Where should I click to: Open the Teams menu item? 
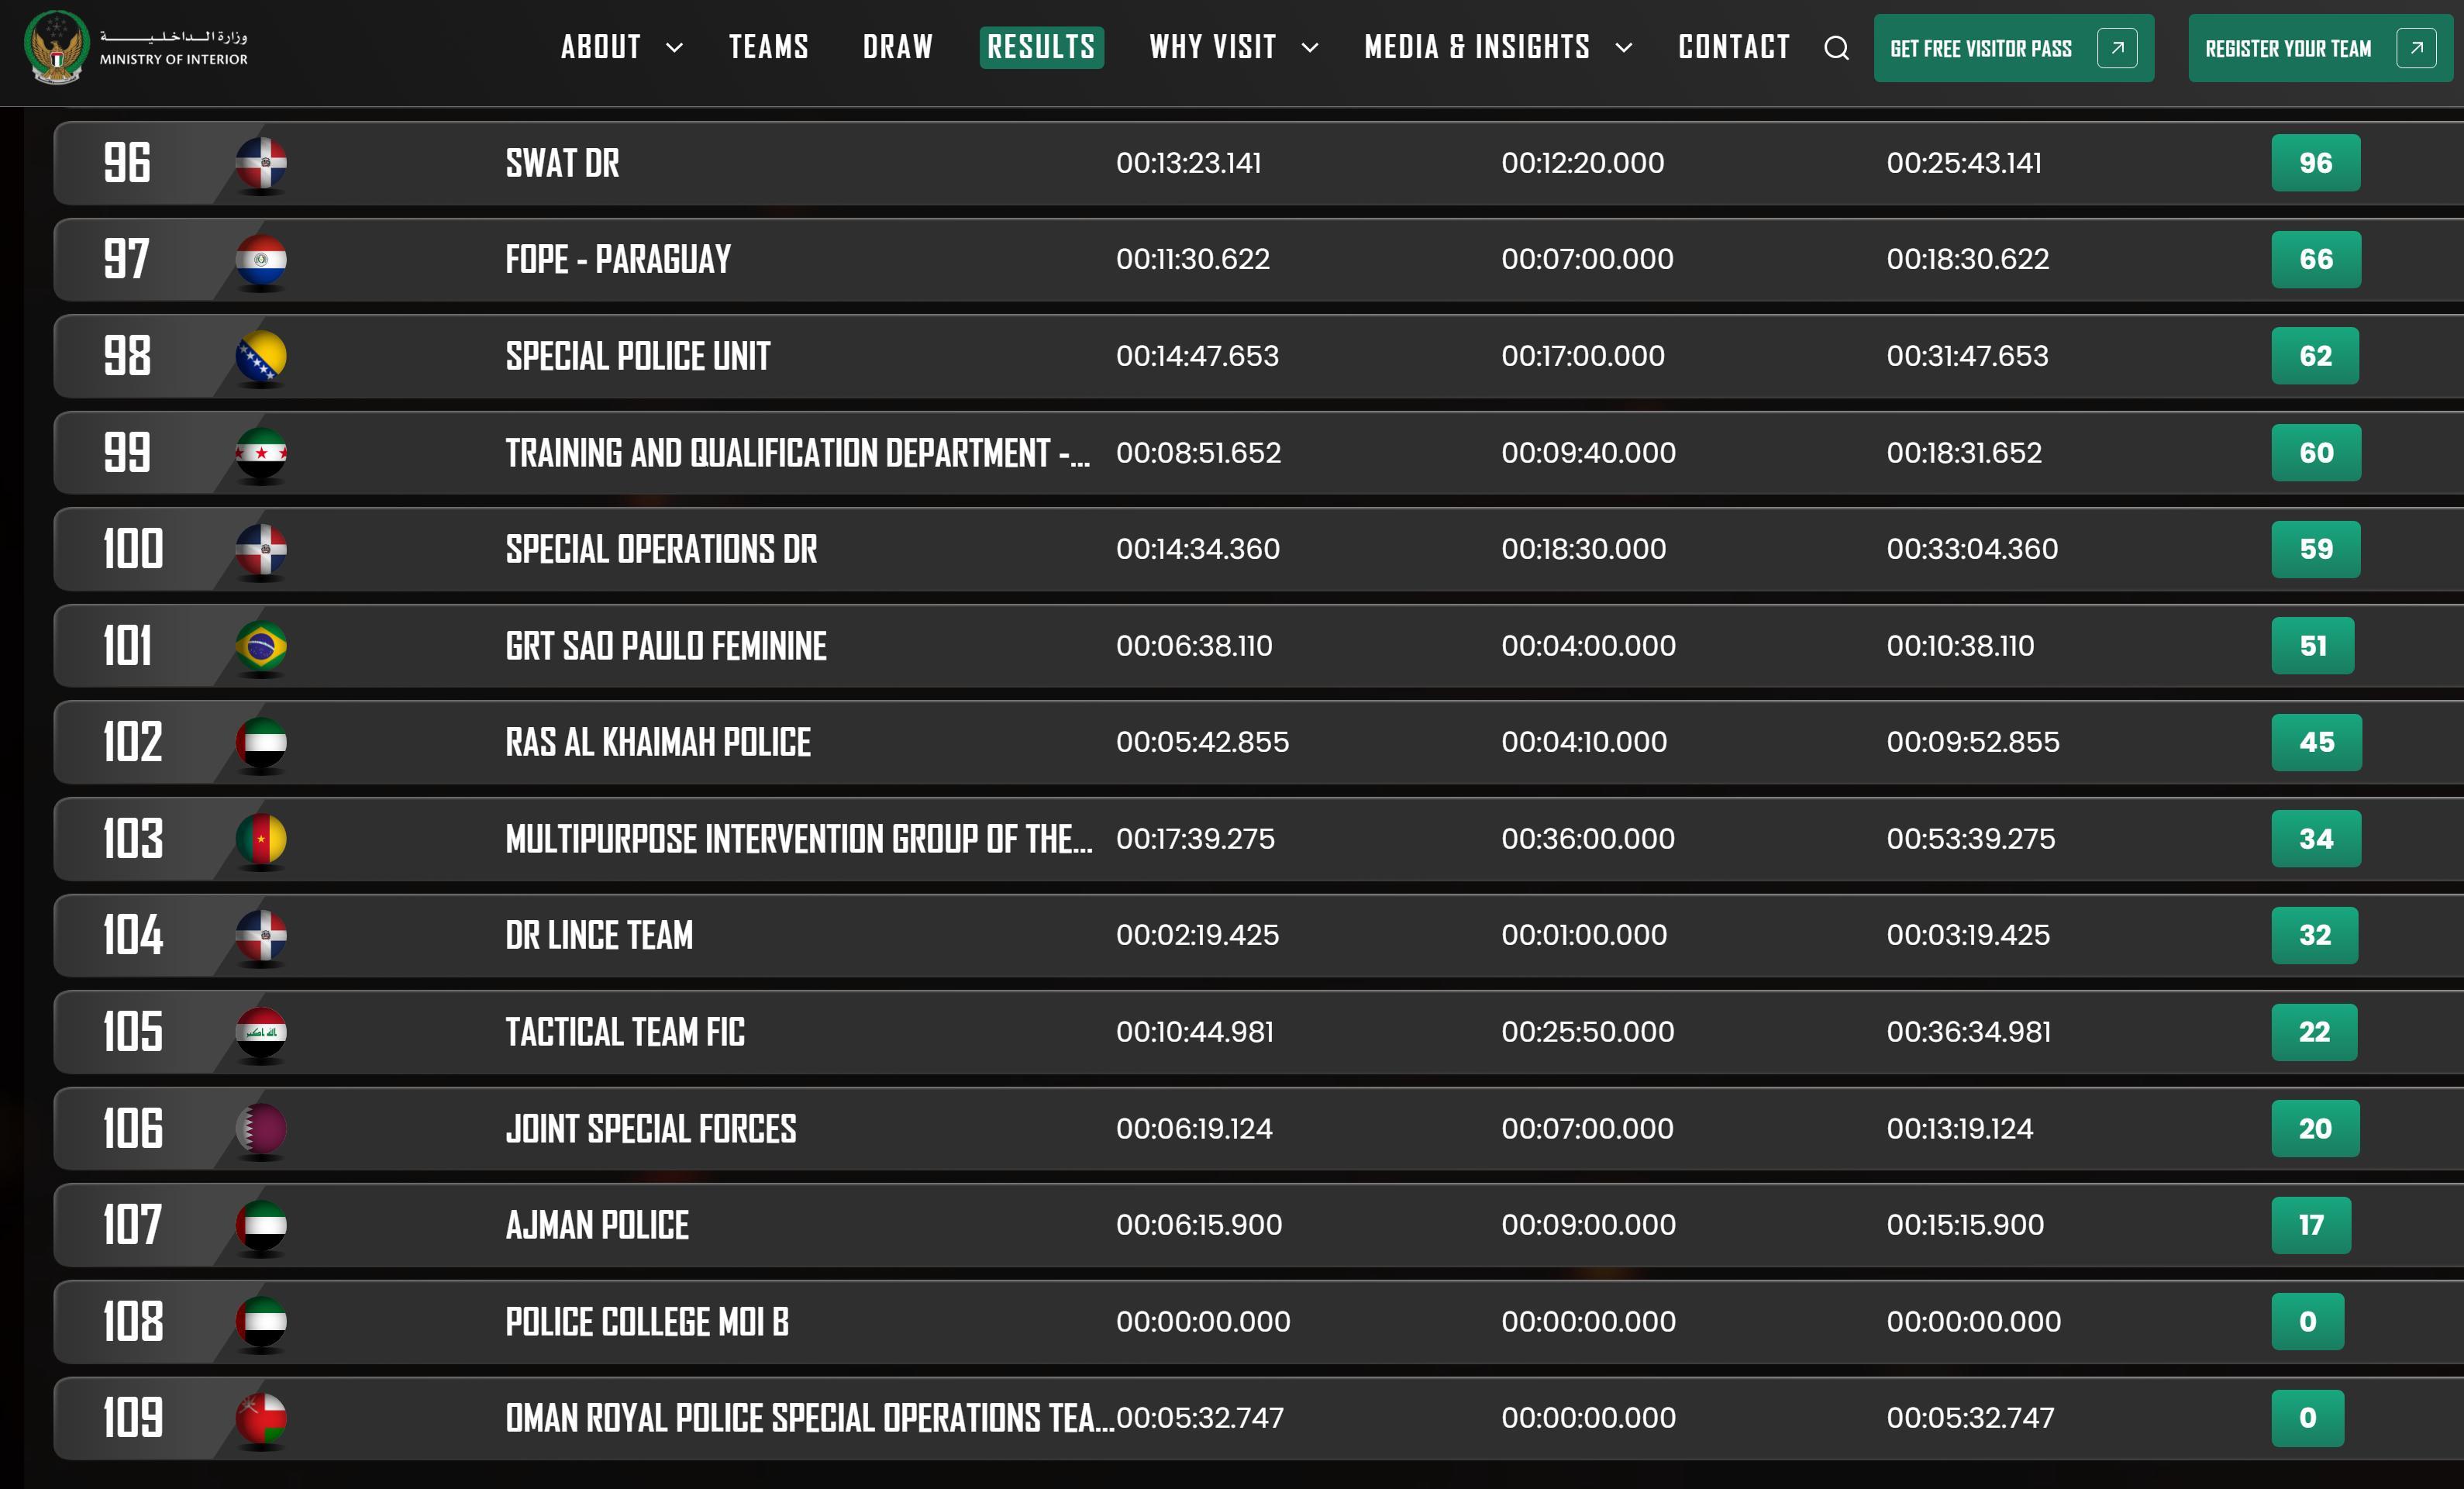coord(768,47)
